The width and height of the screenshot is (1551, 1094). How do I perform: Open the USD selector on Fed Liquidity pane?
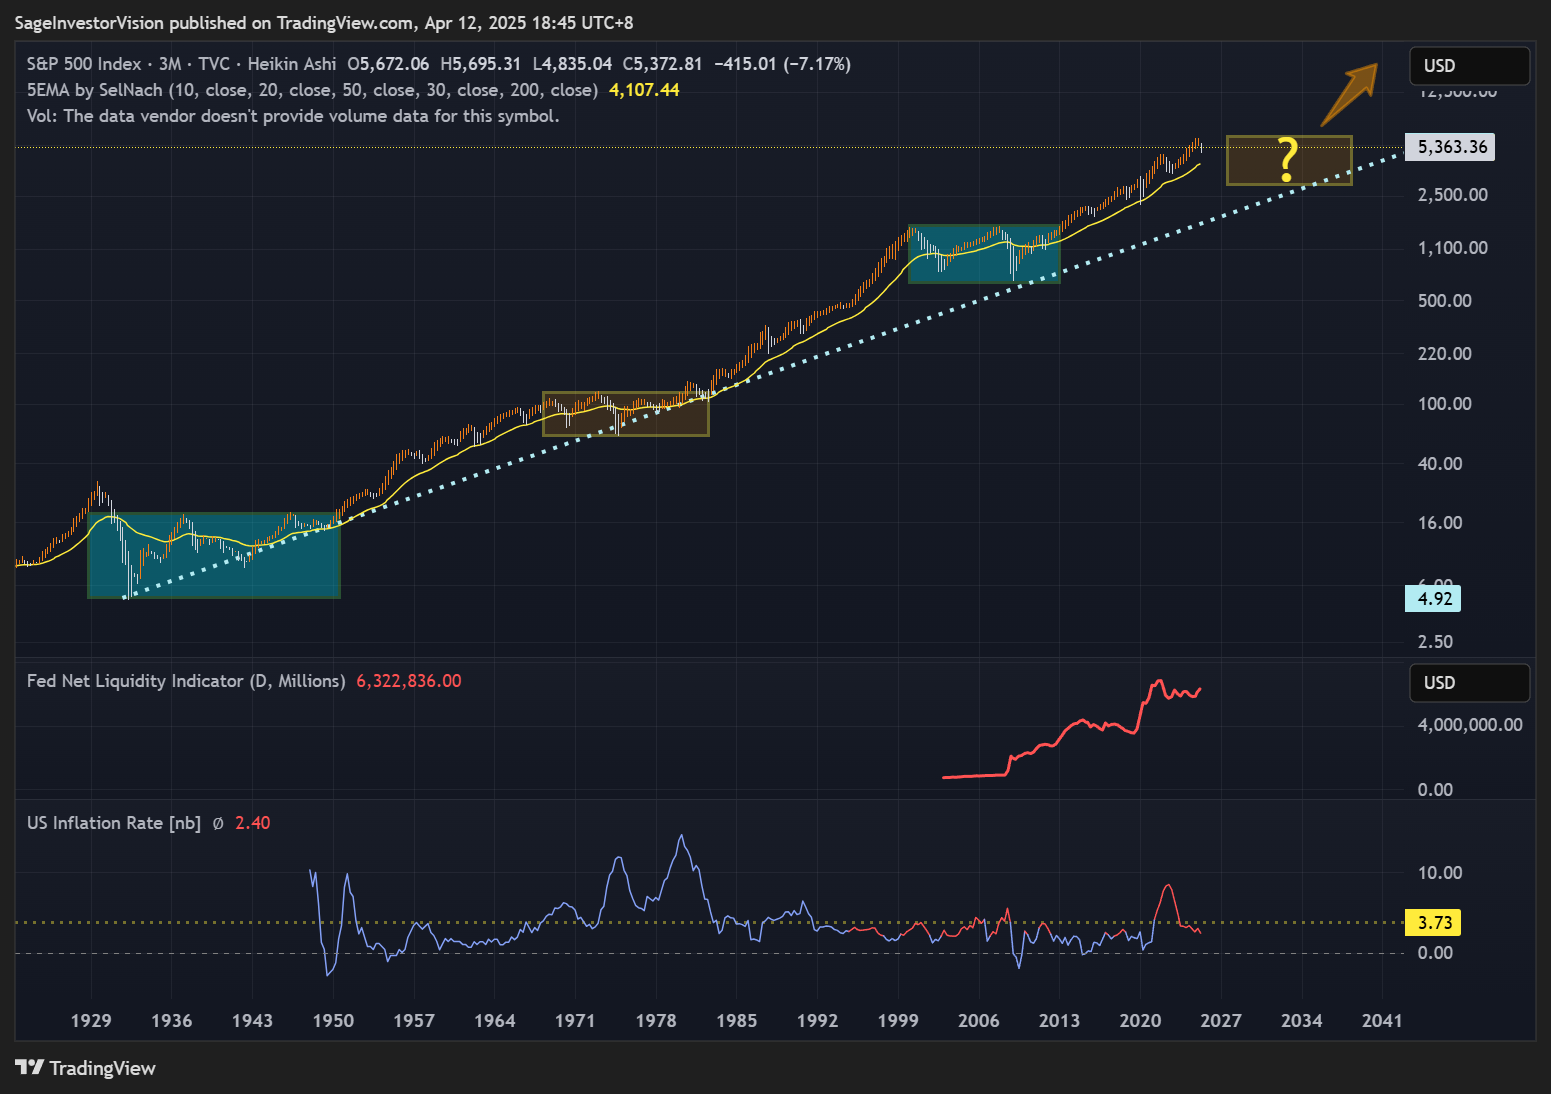pyautogui.click(x=1469, y=683)
